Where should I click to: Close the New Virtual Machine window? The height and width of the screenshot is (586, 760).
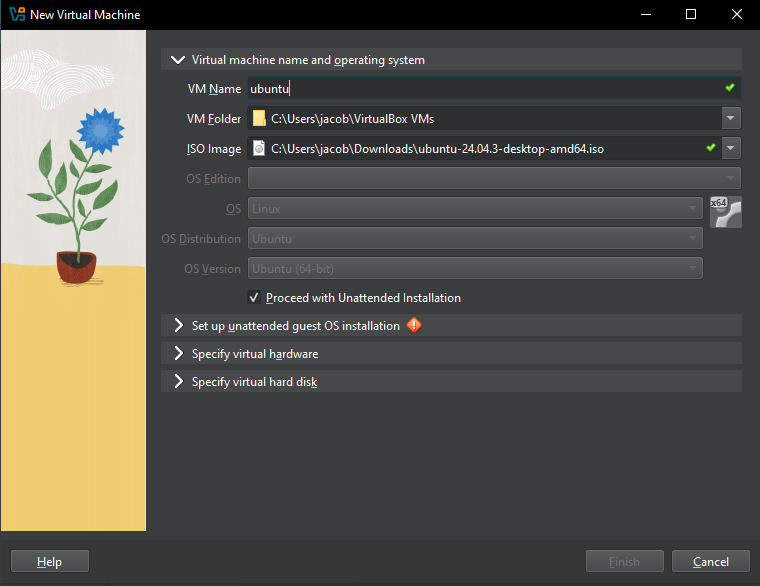(x=737, y=15)
